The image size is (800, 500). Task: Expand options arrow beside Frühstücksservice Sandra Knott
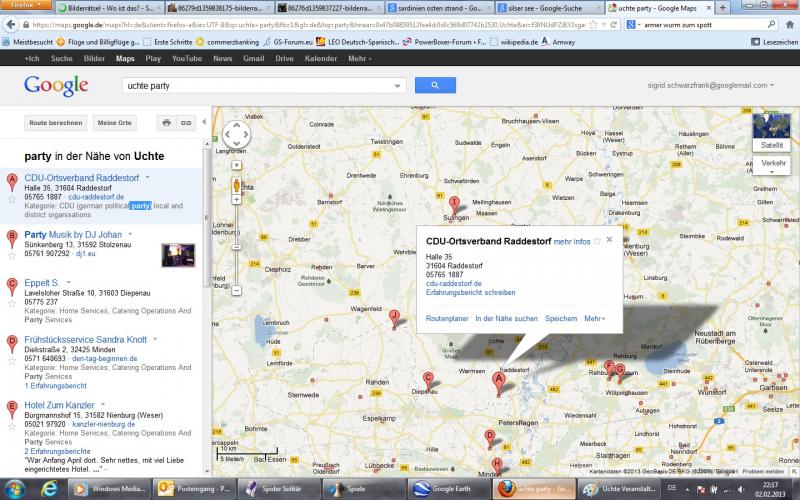point(155,339)
